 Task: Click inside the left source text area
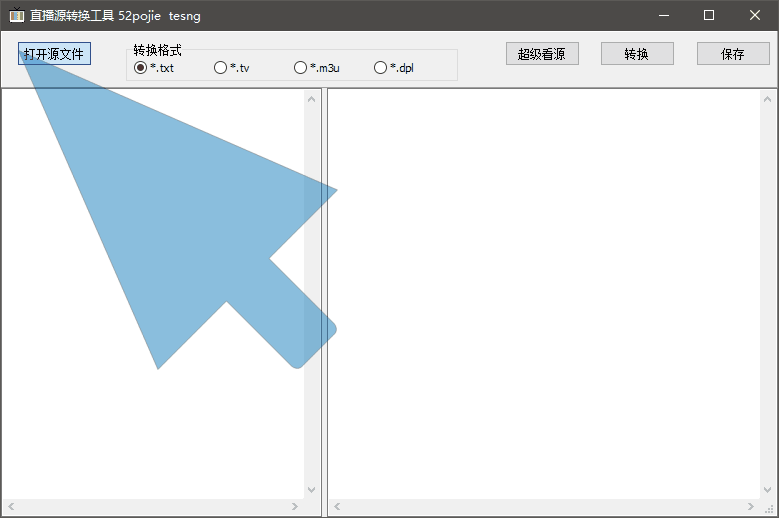(153, 295)
